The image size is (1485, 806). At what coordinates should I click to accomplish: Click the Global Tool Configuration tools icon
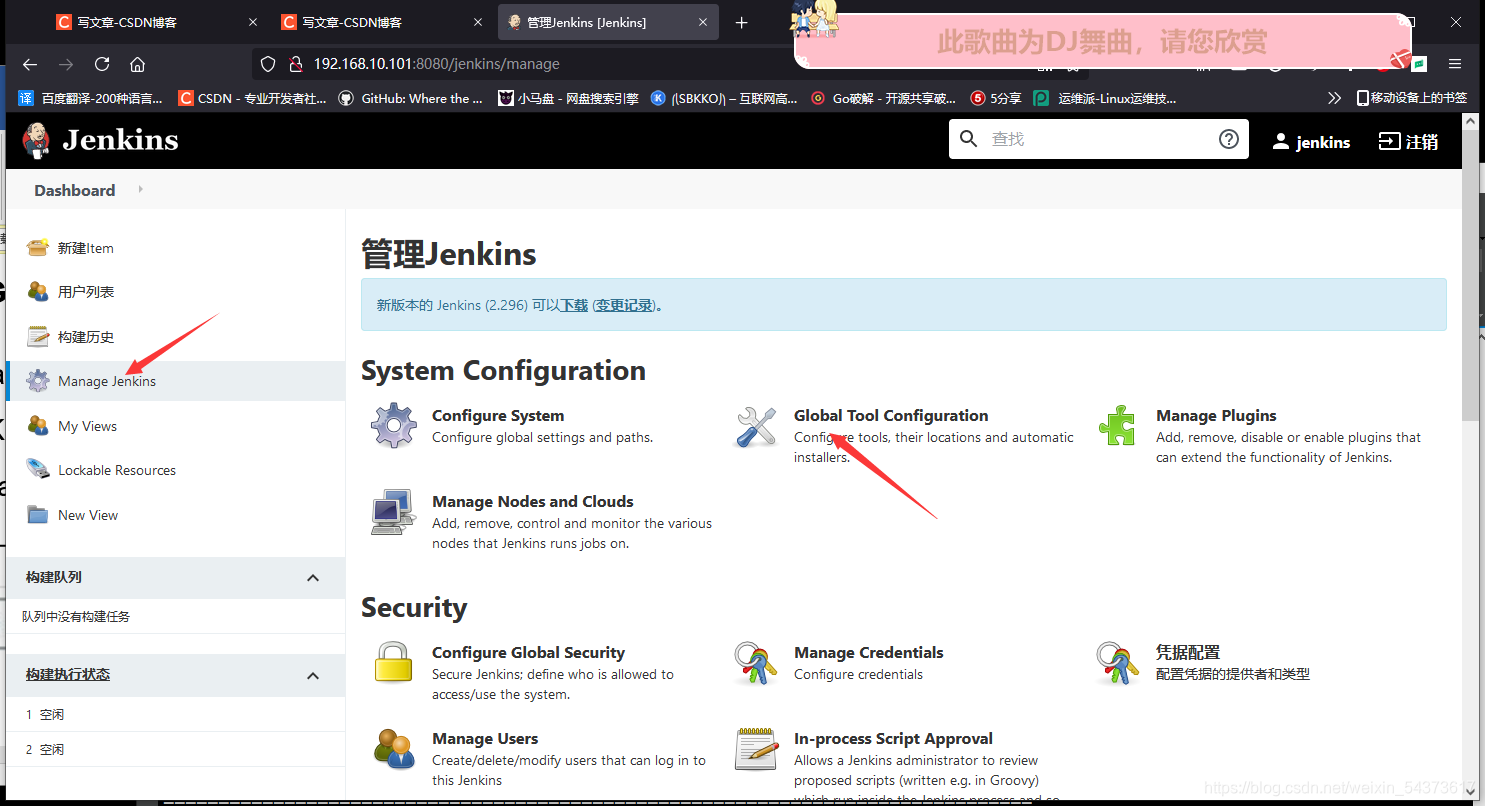pyautogui.click(x=756, y=426)
